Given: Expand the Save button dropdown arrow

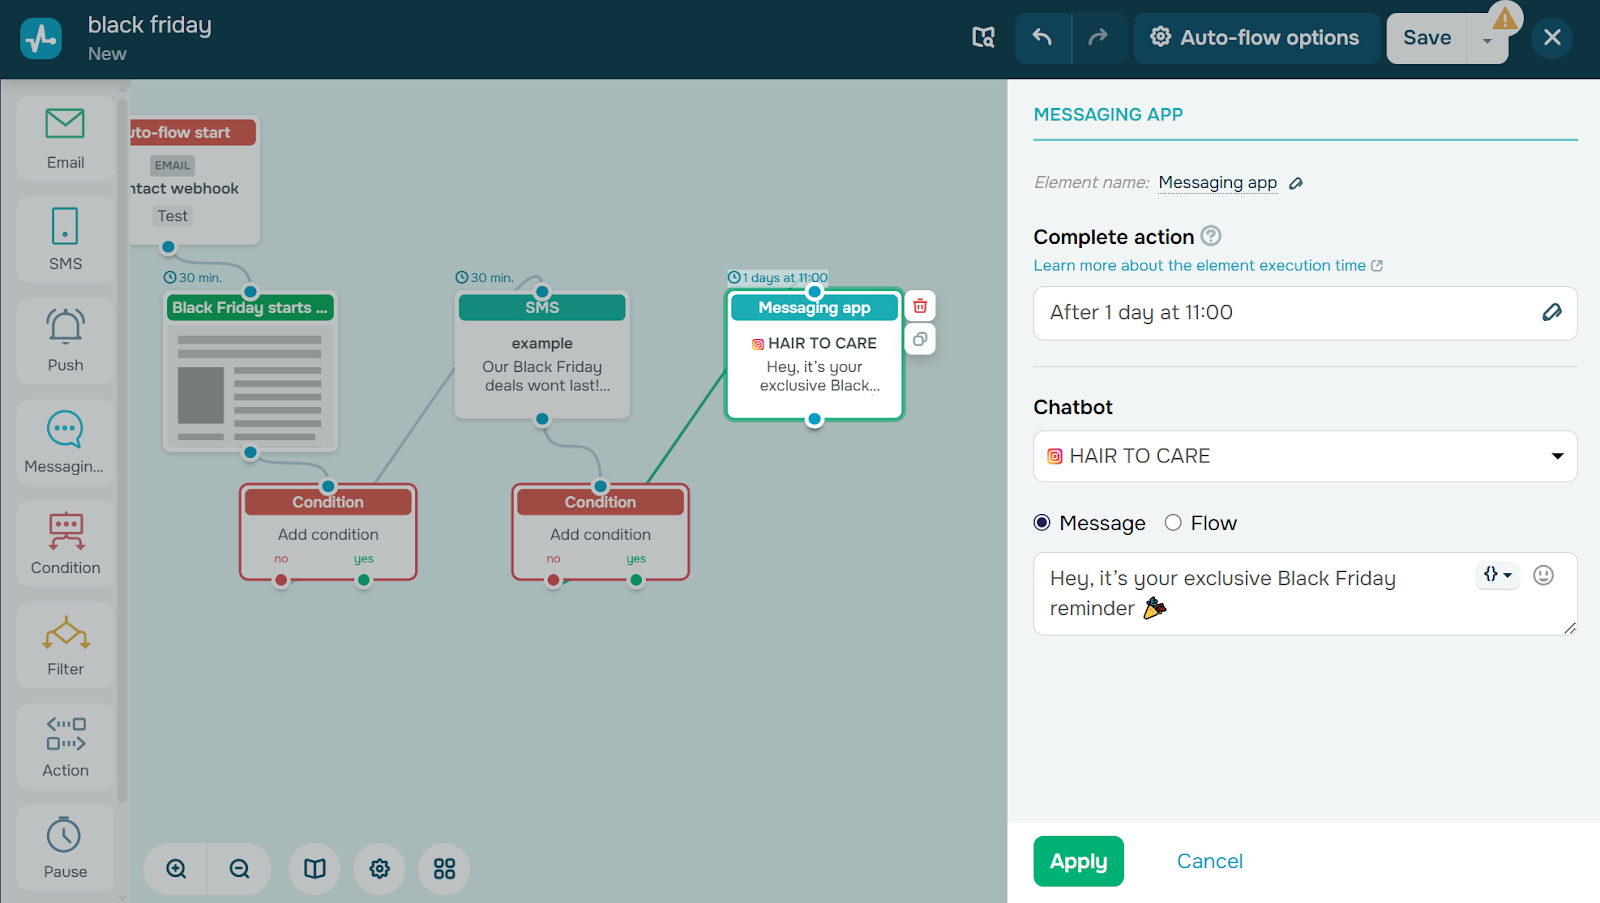Looking at the screenshot, I should [x=1487, y=37].
